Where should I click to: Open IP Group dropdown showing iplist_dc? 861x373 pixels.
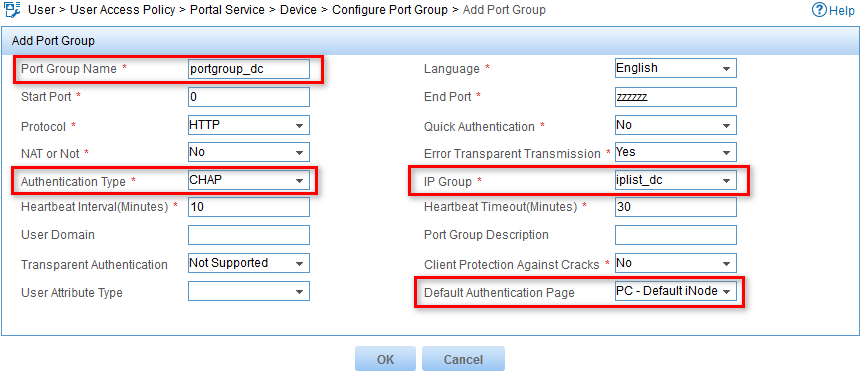675,180
